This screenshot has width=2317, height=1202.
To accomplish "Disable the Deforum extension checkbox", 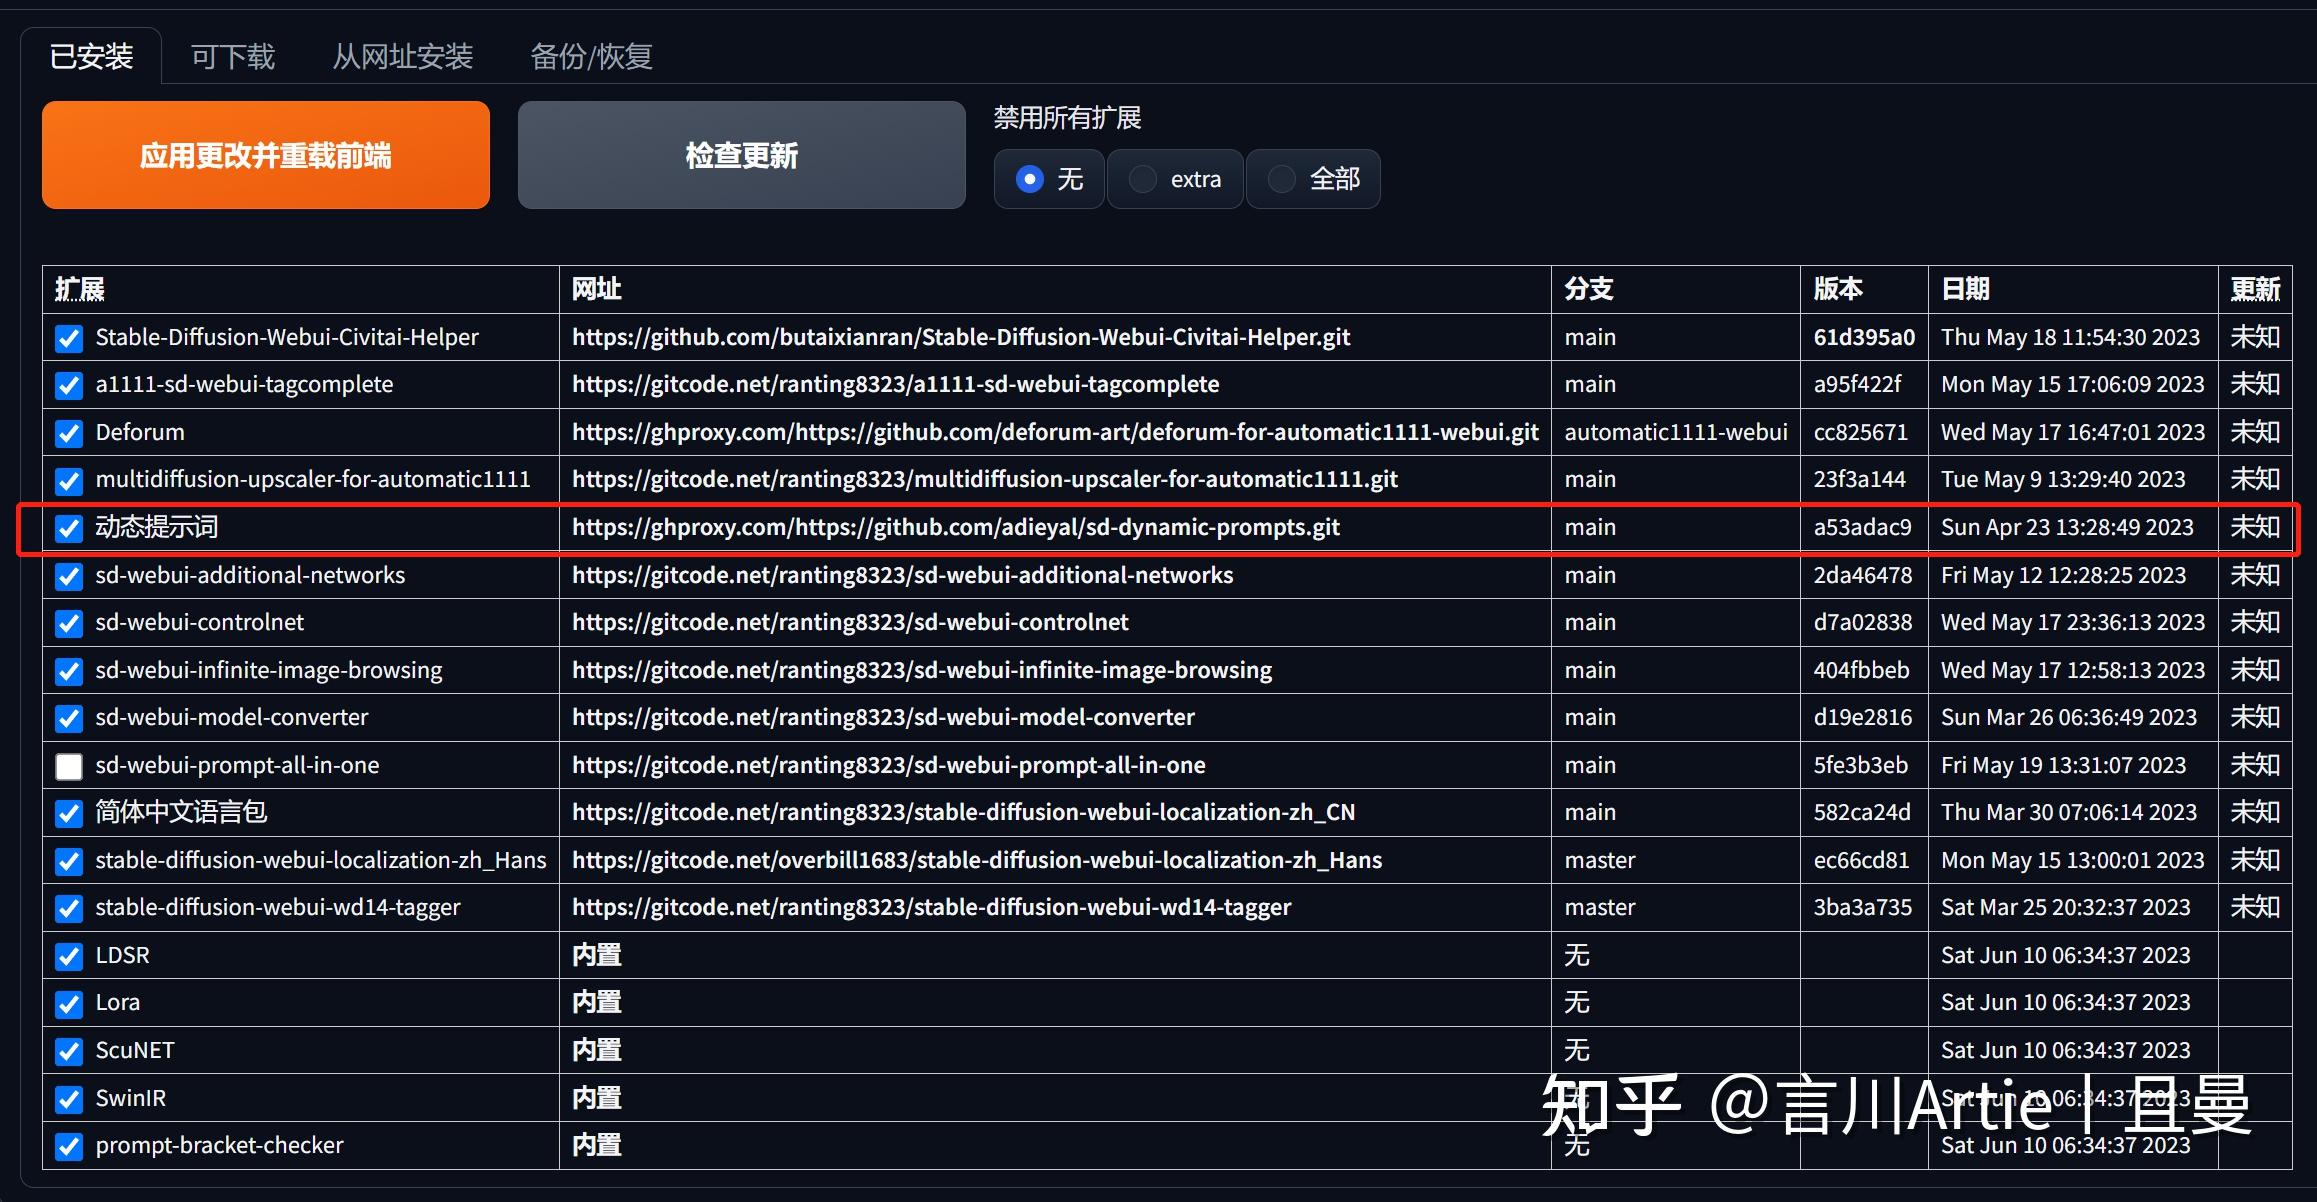I will click(68, 433).
